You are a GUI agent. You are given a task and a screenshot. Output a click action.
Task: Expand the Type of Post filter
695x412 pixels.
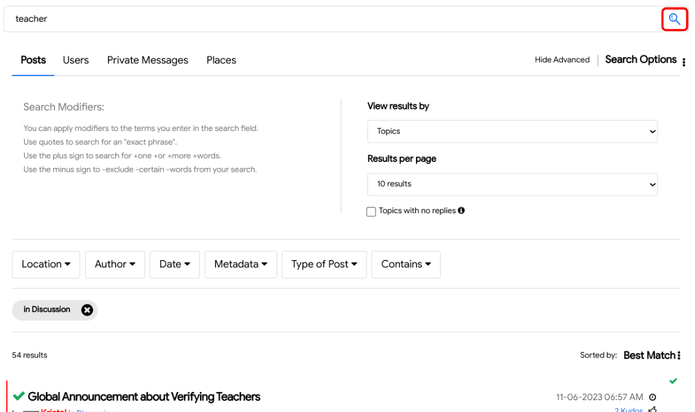[324, 264]
